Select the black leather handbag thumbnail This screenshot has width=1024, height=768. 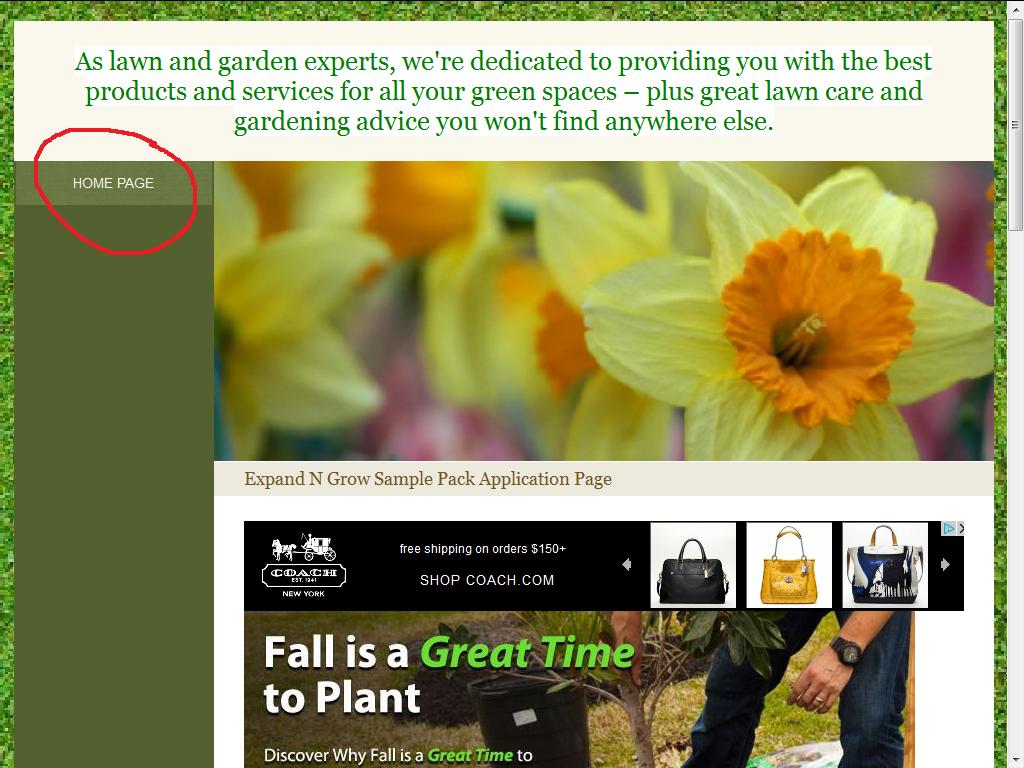click(693, 566)
